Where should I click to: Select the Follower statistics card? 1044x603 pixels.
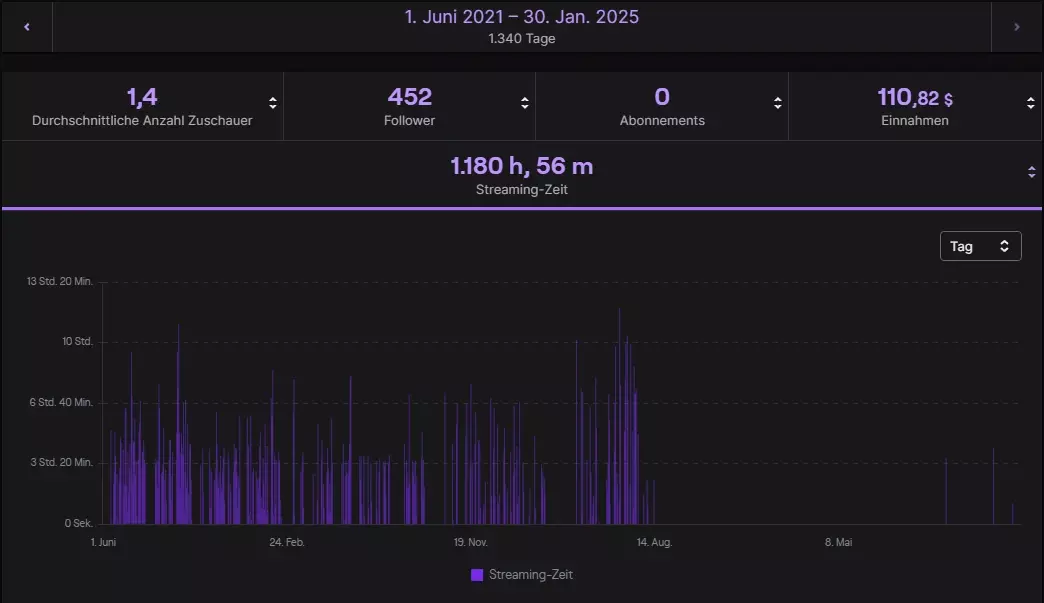tap(409, 105)
